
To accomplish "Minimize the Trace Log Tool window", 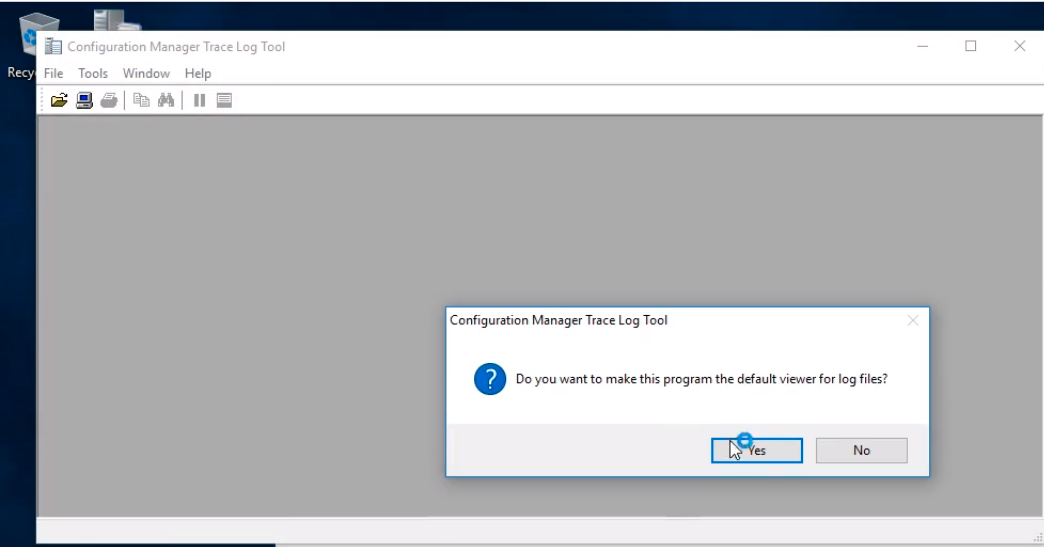I will coord(923,47).
